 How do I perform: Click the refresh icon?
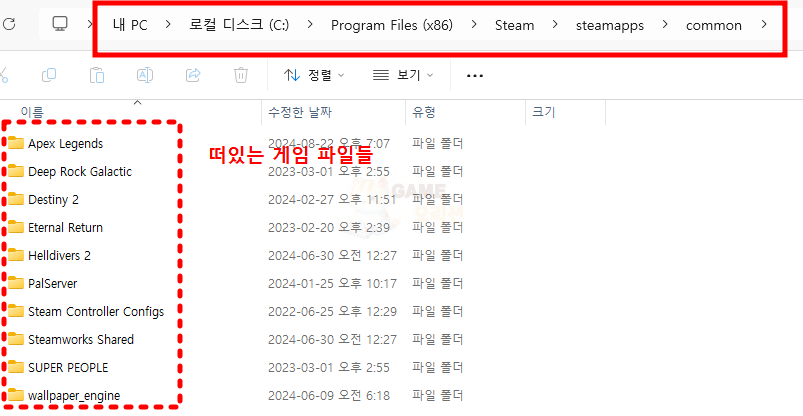[10, 24]
